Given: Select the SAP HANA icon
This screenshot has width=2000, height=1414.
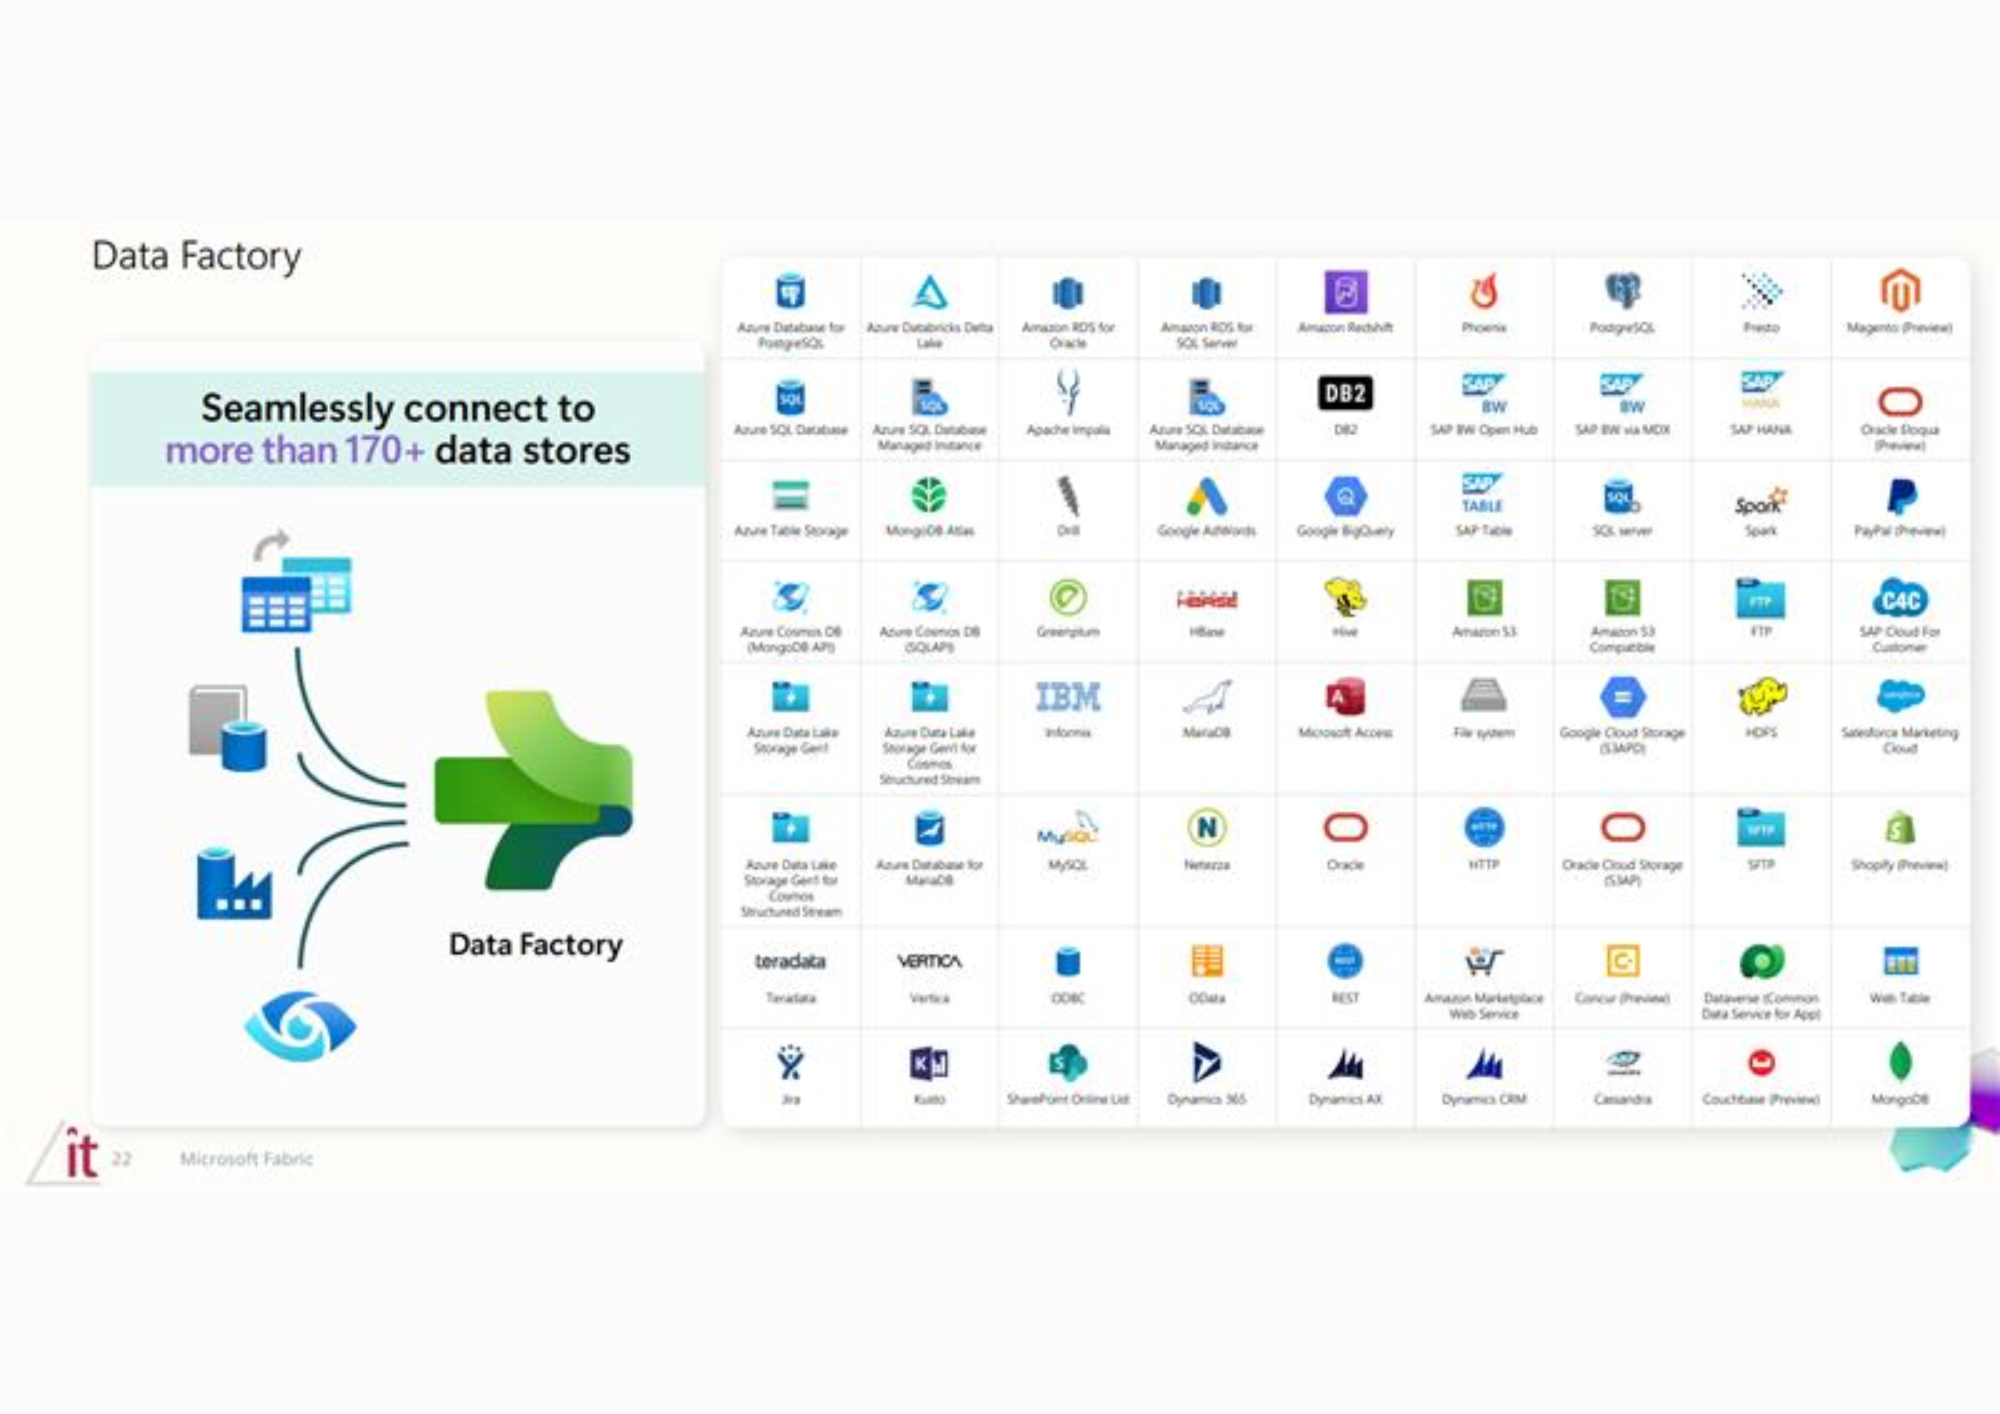Looking at the screenshot, I should (x=1761, y=391).
